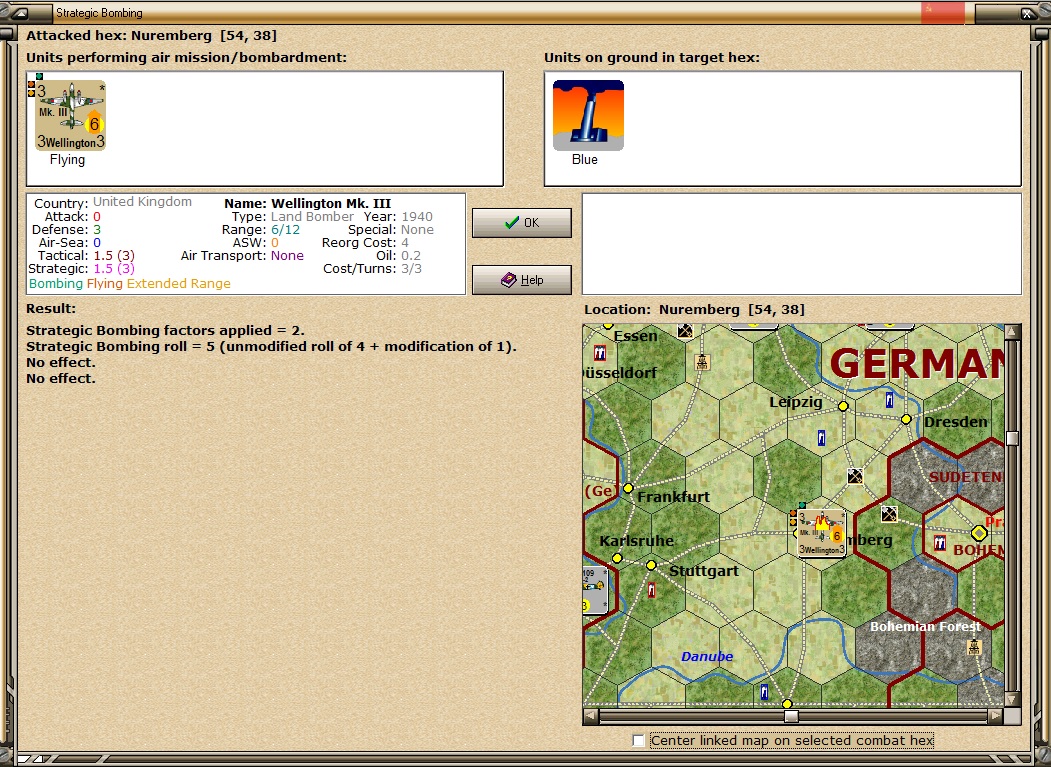The image size is (1051, 767).
Task: Click the Cost/Turns value '3/3'
Action: click(412, 268)
